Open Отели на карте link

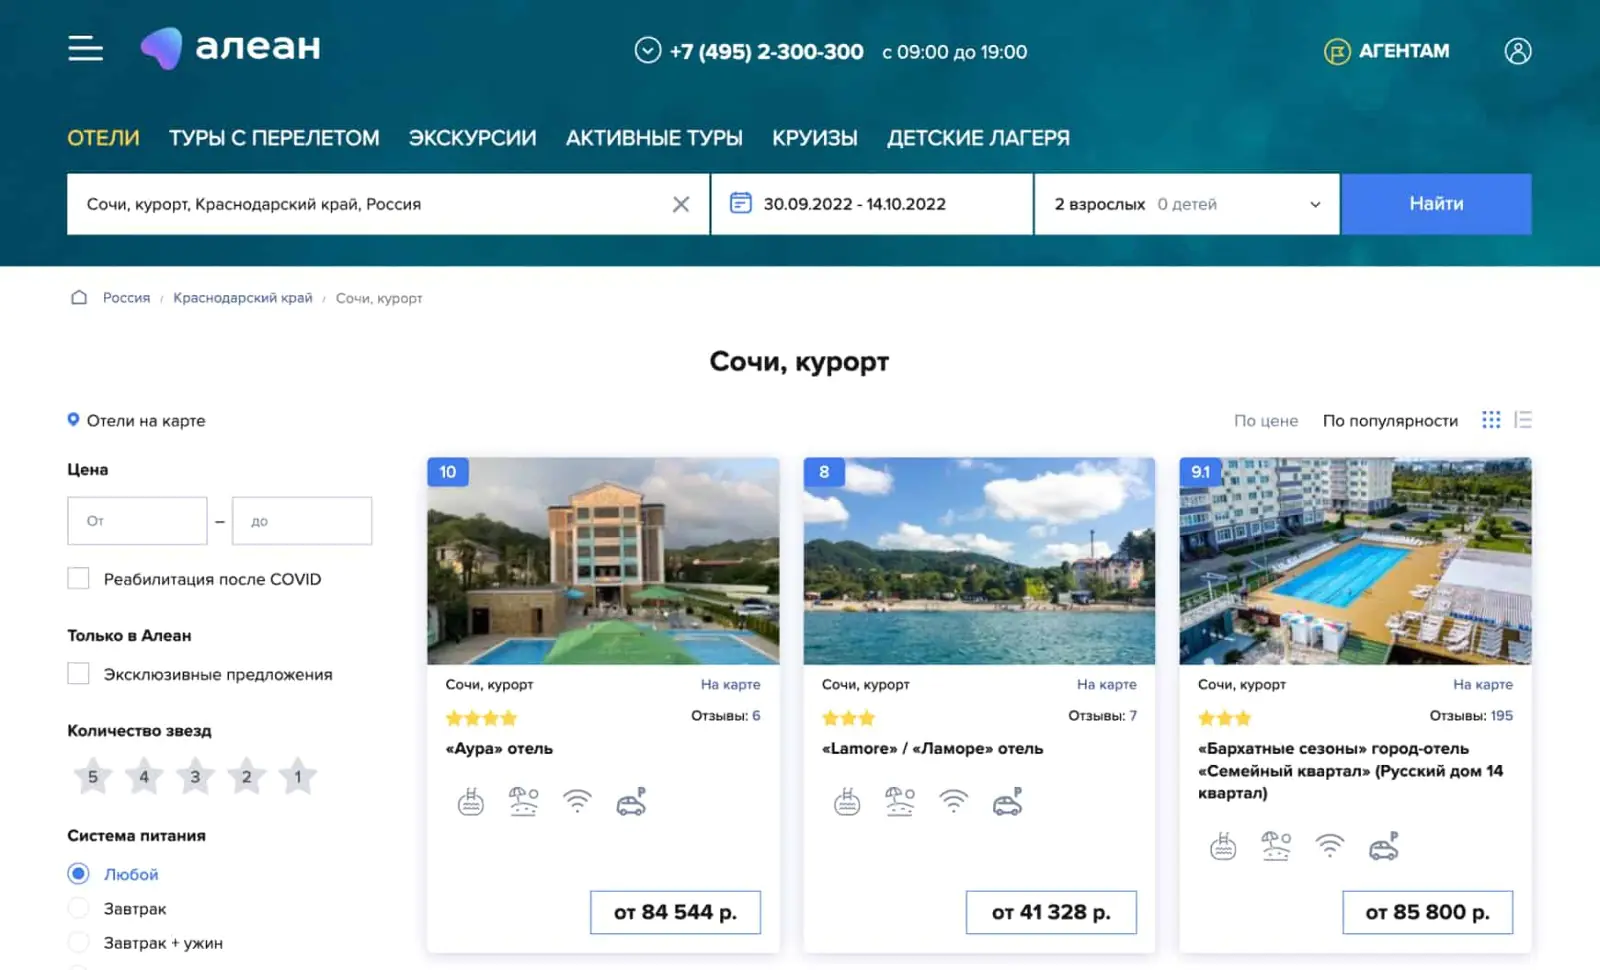pos(146,421)
